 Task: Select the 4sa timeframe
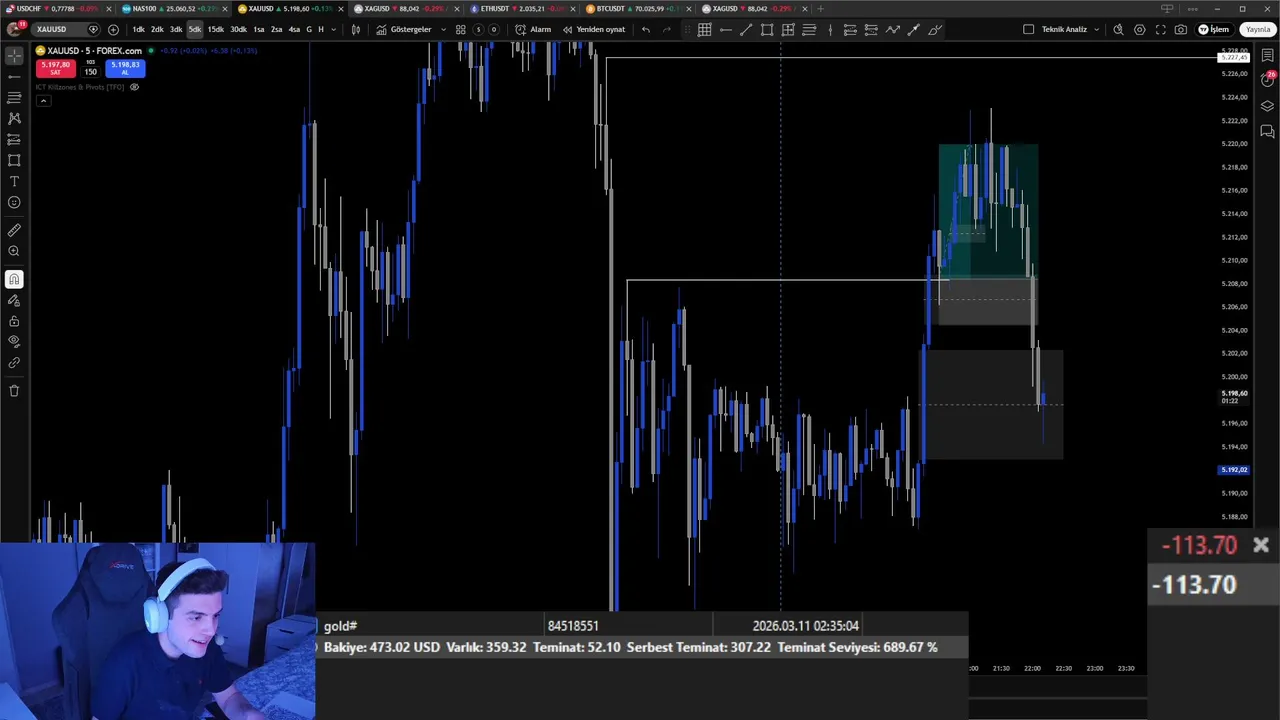(x=294, y=29)
